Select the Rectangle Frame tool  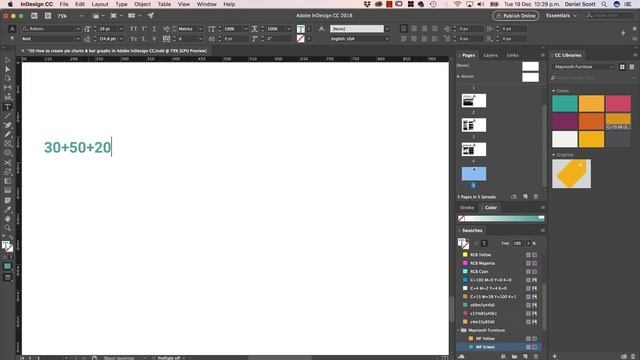point(7,144)
